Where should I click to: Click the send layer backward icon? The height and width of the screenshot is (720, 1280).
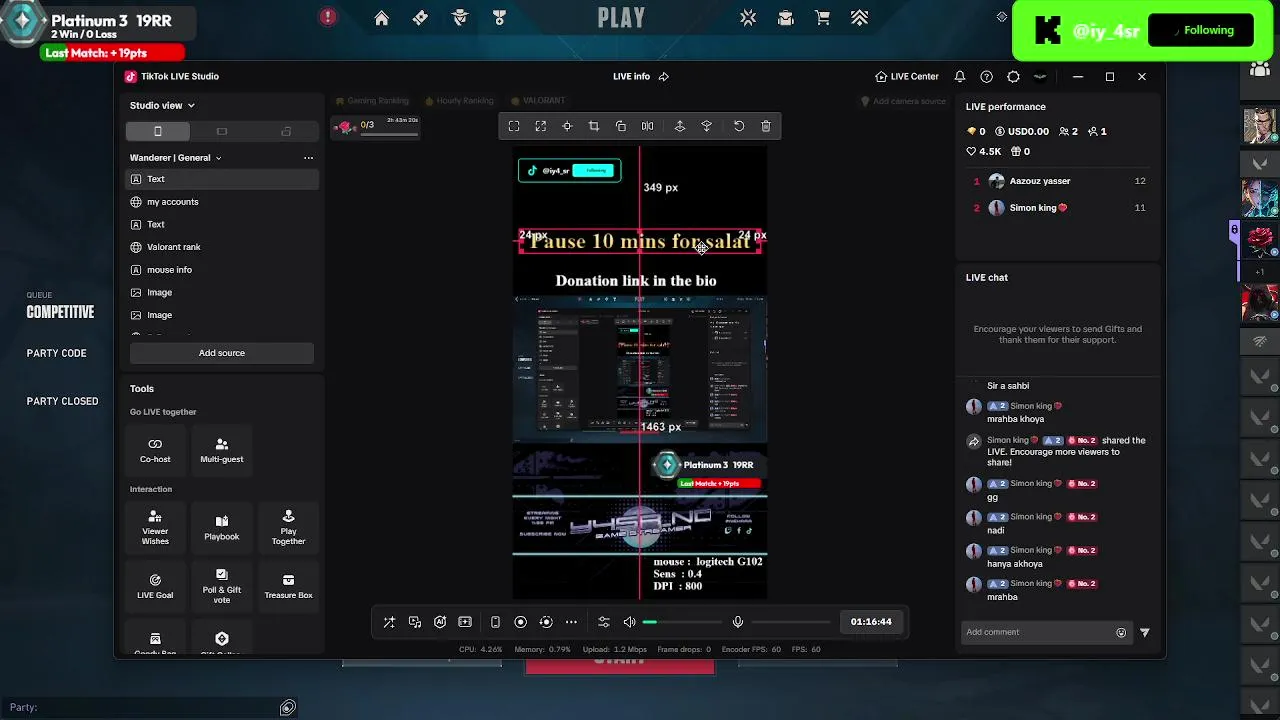(707, 126)
